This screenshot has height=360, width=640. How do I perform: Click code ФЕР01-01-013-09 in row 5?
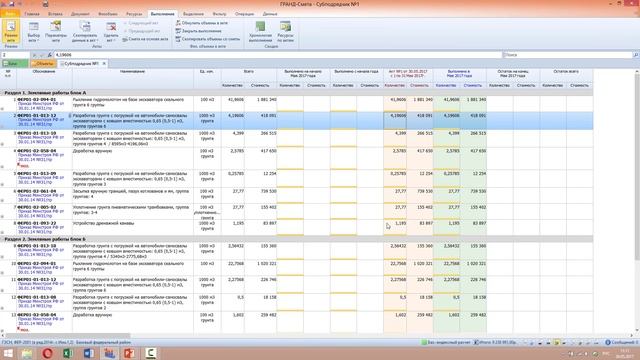37,173
